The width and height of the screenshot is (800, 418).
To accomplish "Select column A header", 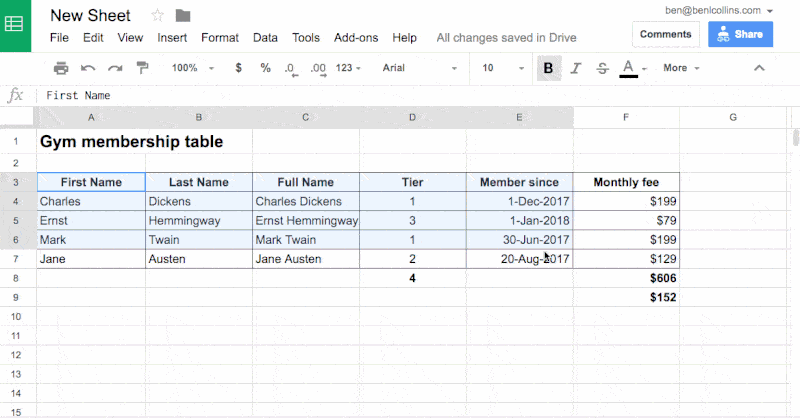I will 91,117.
